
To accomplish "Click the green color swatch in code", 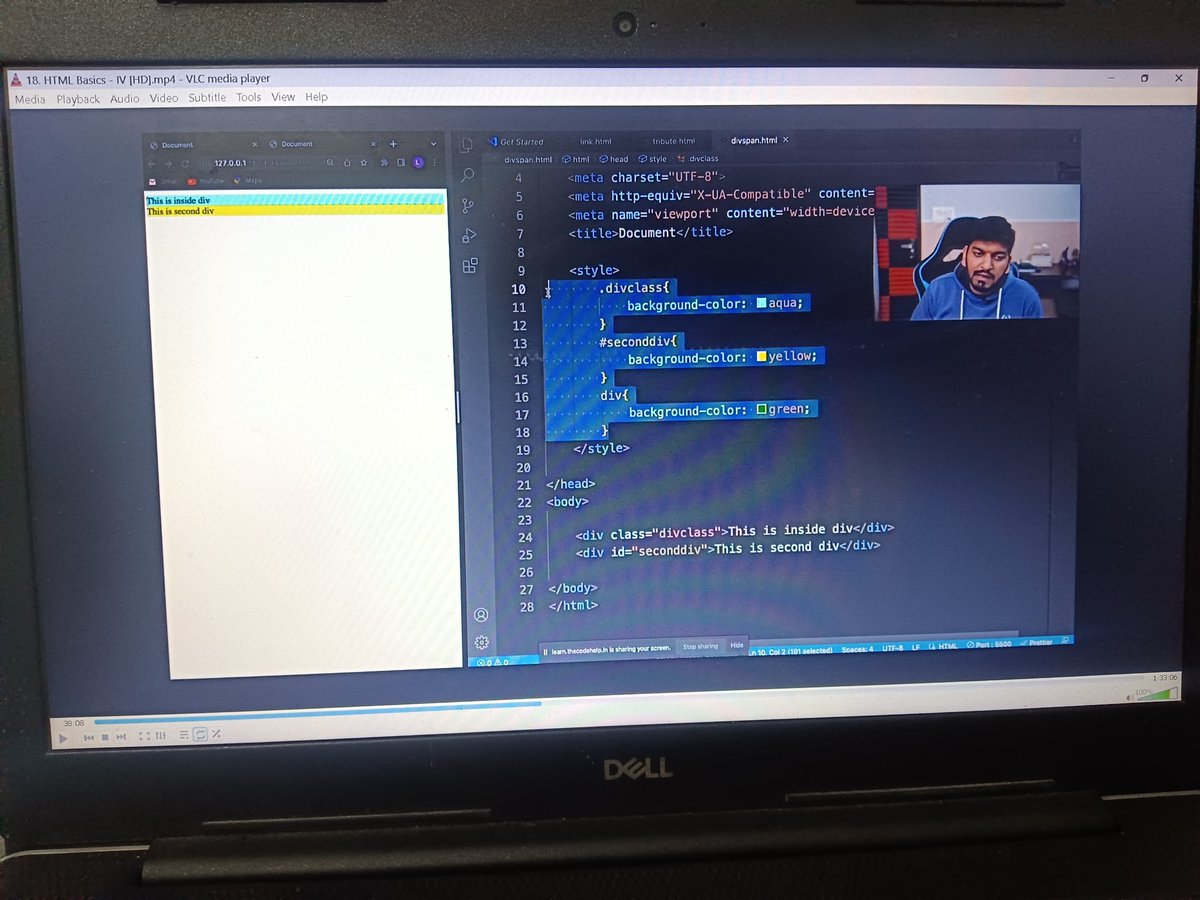I will tap(762, 409).
